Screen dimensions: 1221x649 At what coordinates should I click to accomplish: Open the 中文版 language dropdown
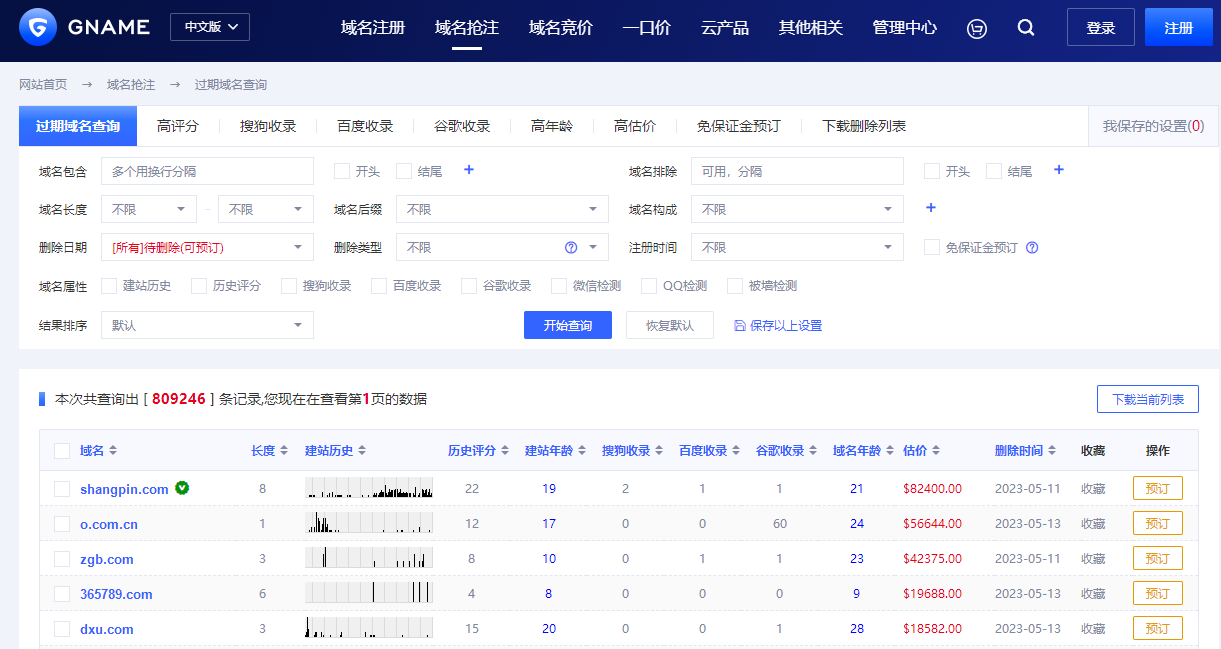[x=209, y=27]
